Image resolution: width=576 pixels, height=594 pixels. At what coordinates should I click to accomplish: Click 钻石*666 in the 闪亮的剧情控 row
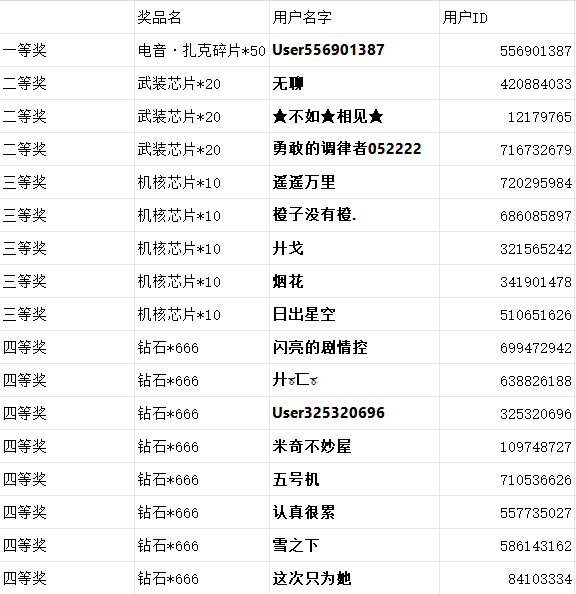(202, 347)
